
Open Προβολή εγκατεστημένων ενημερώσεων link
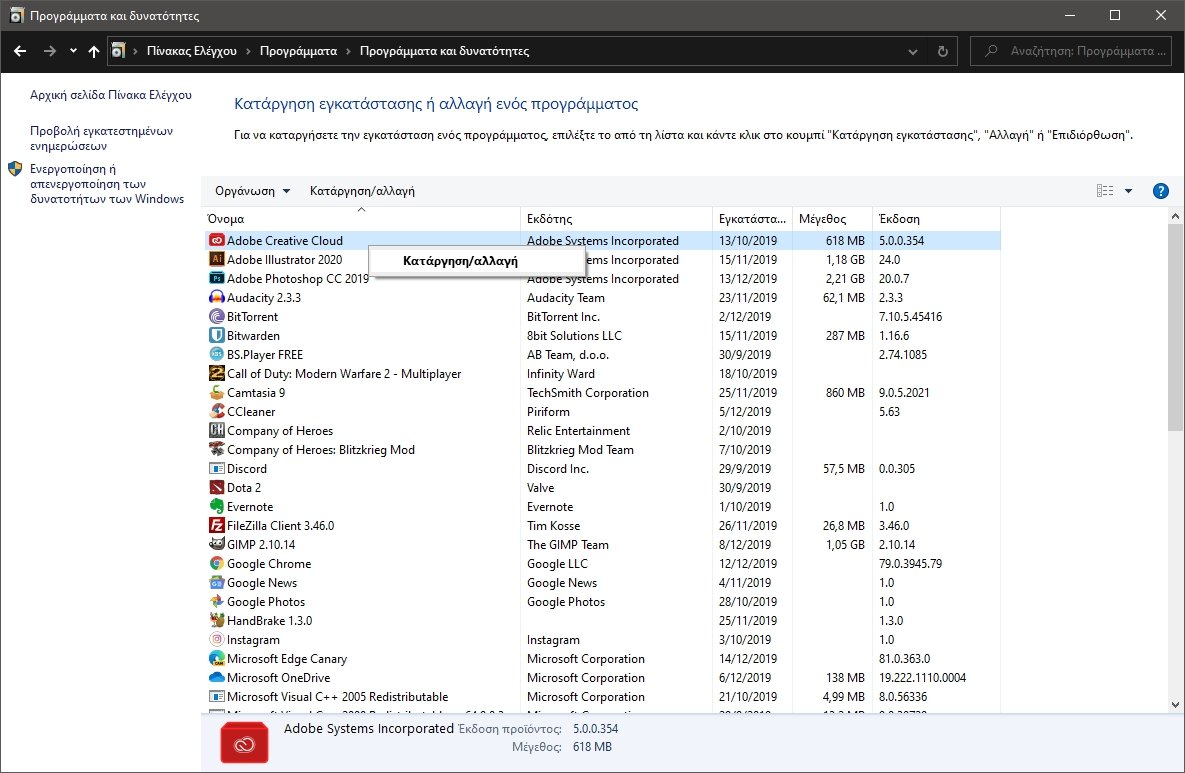click(102, 138)
